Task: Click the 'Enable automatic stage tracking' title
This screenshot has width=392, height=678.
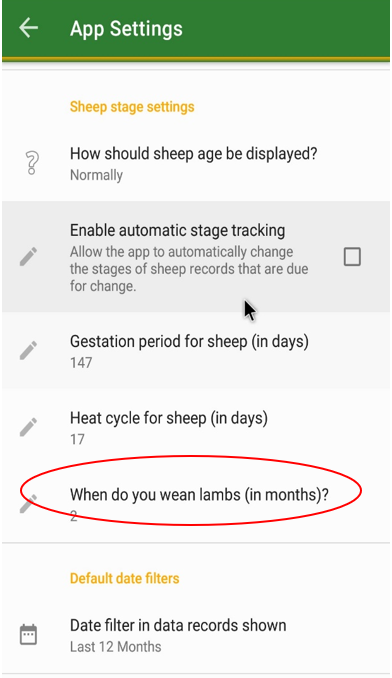Action: (x=177, y=230)
